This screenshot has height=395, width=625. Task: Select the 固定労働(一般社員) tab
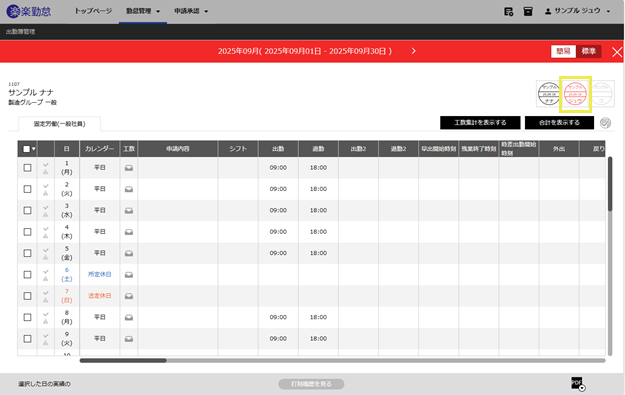[x=59, y=124]
